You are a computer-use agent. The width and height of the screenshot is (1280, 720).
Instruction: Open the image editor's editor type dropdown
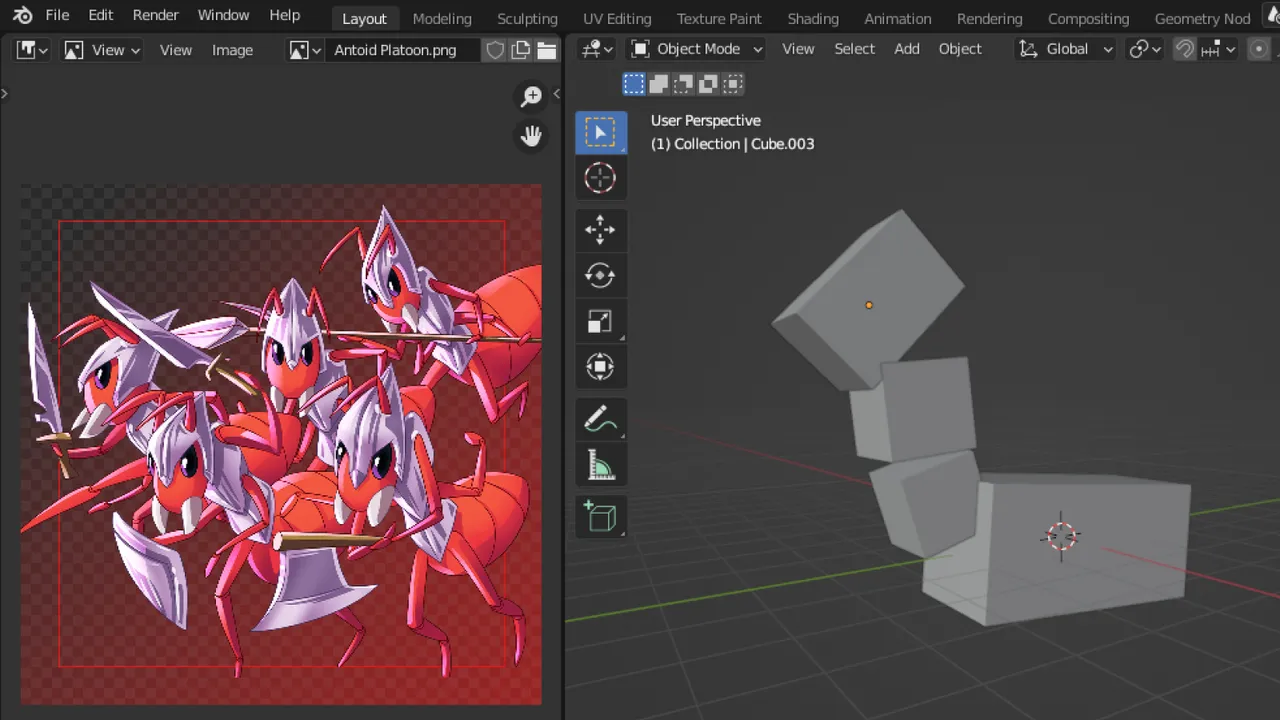coord(32,50)
